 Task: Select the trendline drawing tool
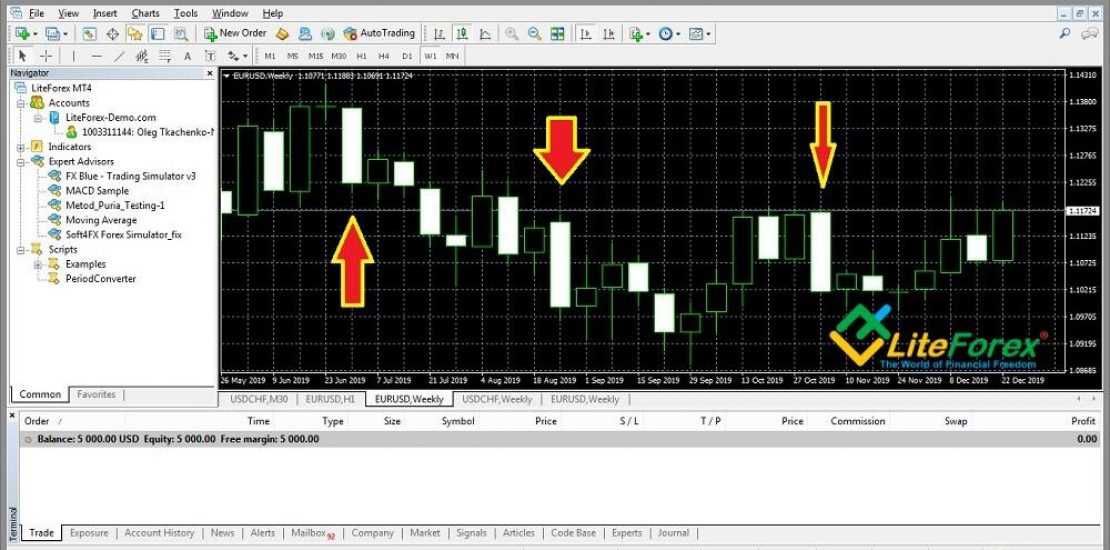(119, 56)
